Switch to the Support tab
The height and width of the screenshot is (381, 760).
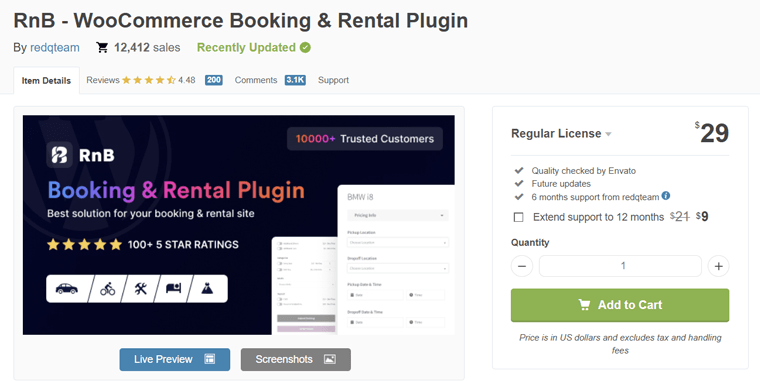[x=333, y=80]
